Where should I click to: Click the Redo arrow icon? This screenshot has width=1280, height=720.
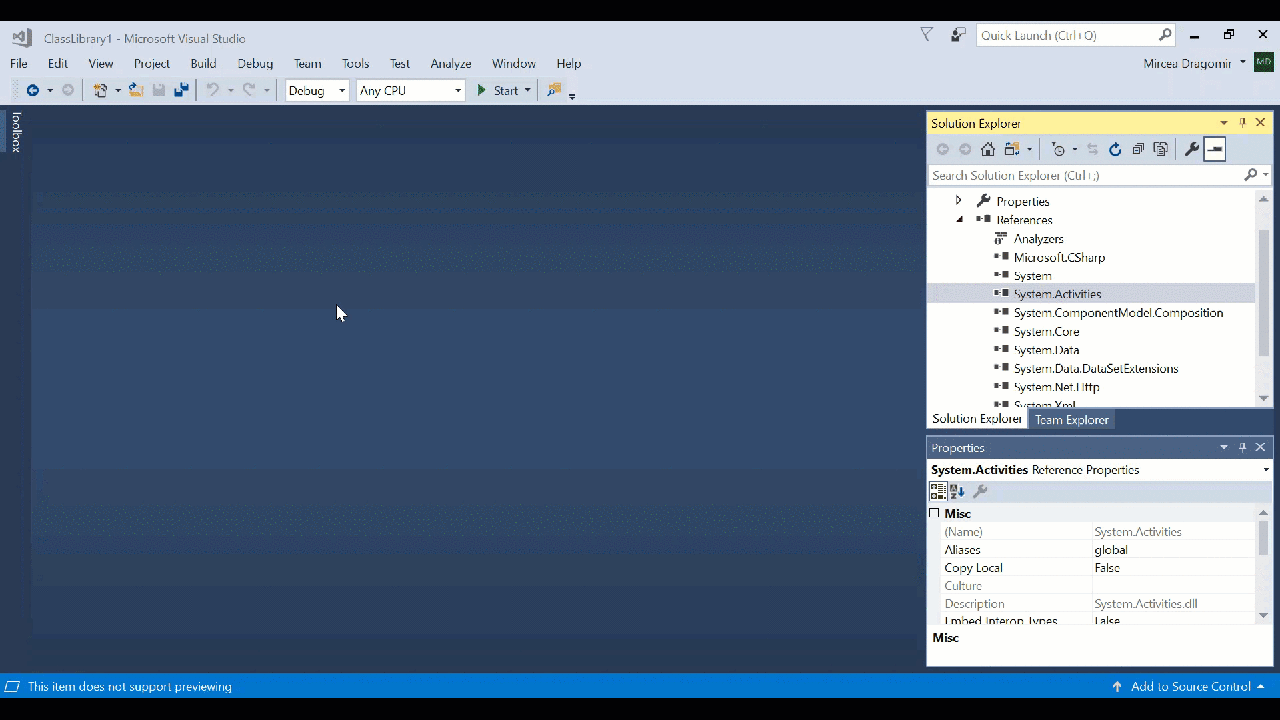[249, 90]
